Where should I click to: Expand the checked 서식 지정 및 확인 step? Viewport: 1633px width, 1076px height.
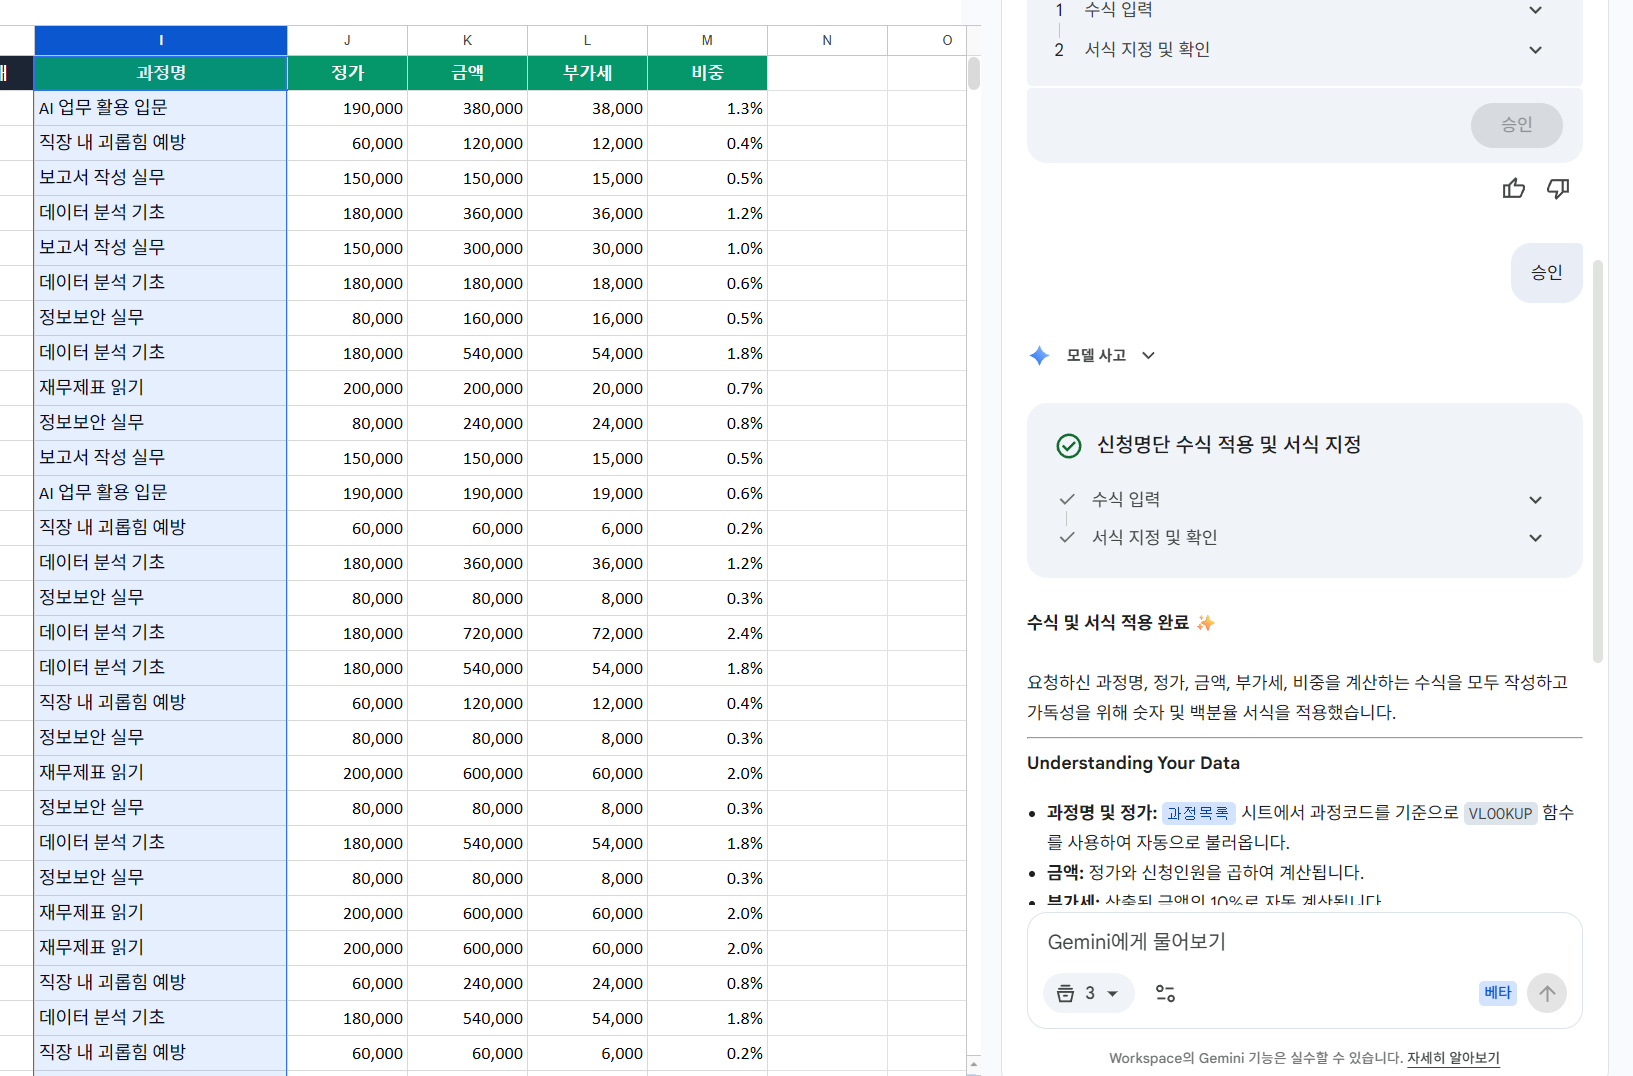click(1535, 537)
